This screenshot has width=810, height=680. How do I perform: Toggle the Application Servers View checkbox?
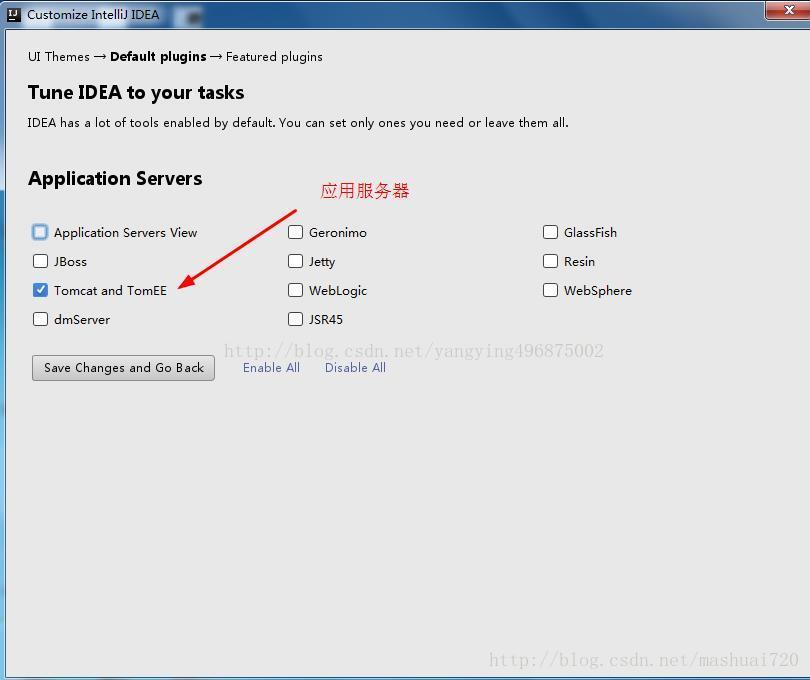[40, 232]
